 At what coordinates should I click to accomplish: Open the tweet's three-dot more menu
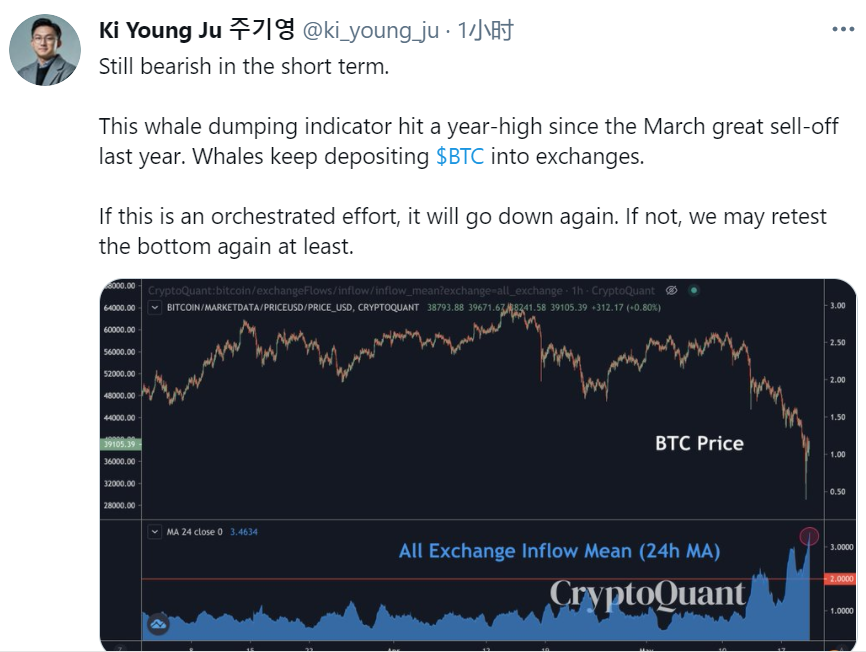click(x=843, y=29)
